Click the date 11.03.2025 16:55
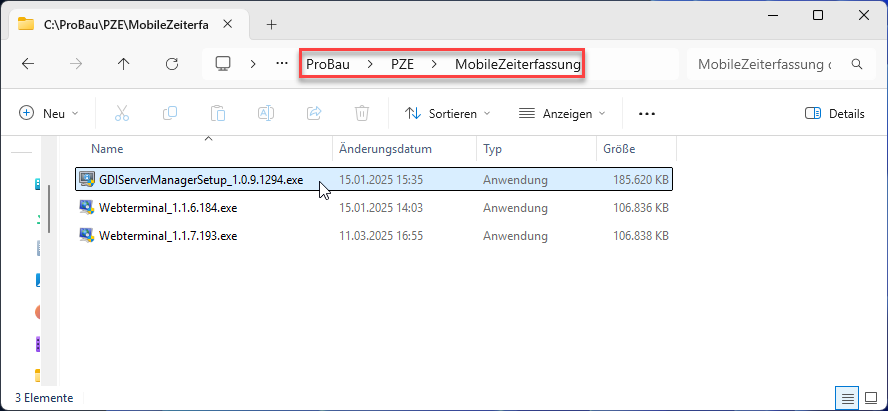The image size is (888, 411). pos(381,236)
